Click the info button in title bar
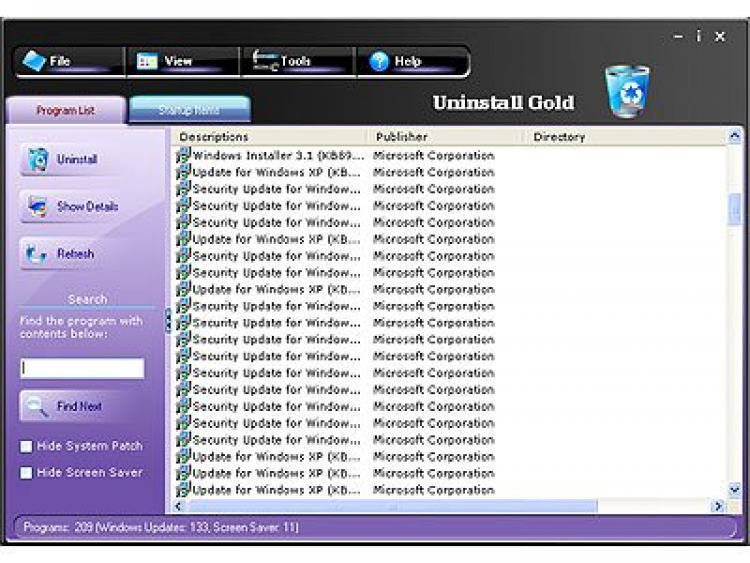This screenshot has width=750, height=563. point(699,36)
